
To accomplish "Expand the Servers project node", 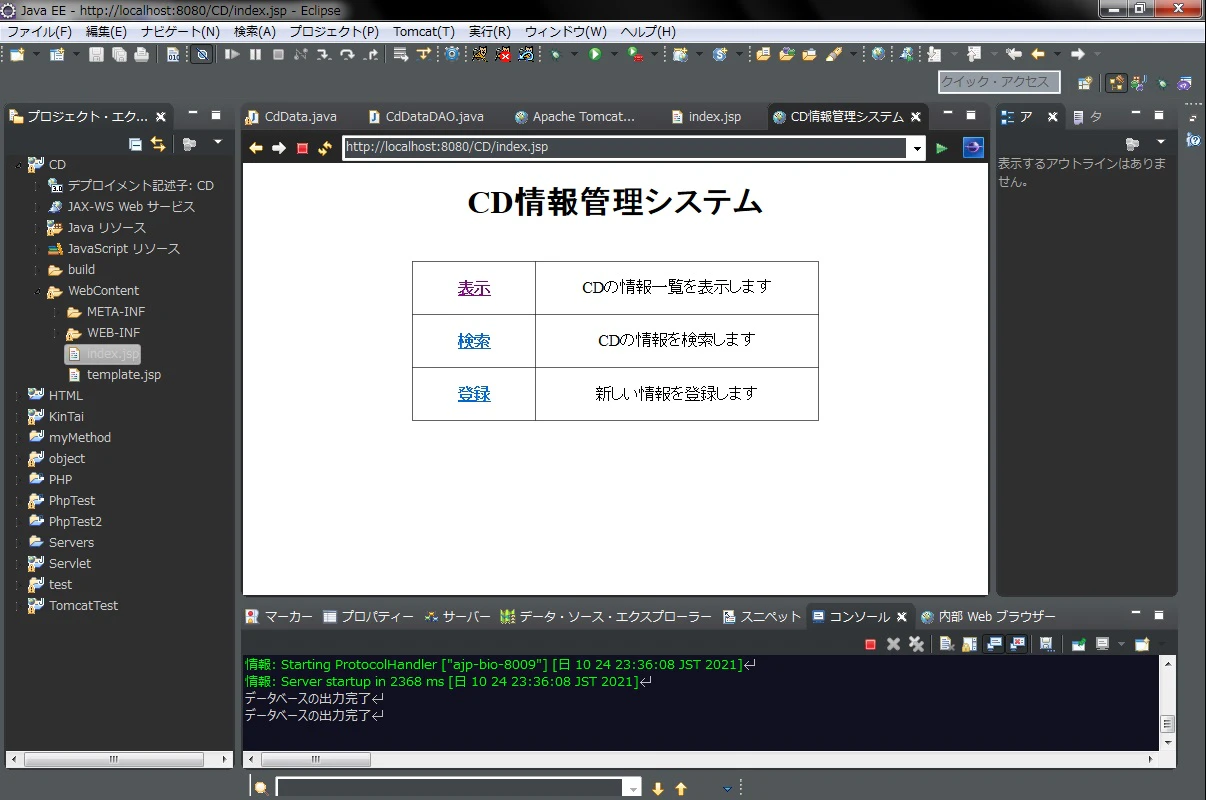I will coord(17,543).
